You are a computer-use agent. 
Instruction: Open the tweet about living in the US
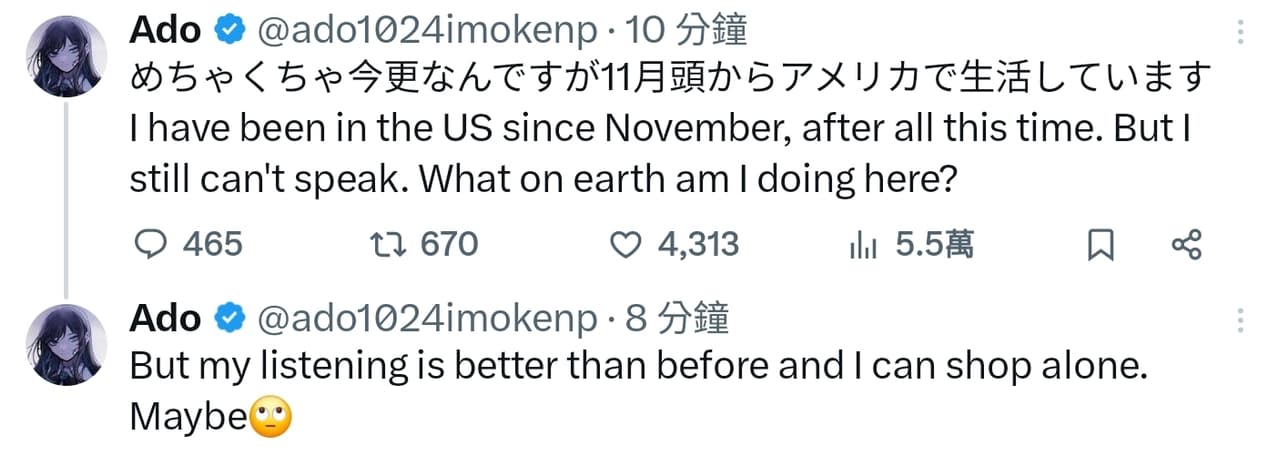[660, 128]
